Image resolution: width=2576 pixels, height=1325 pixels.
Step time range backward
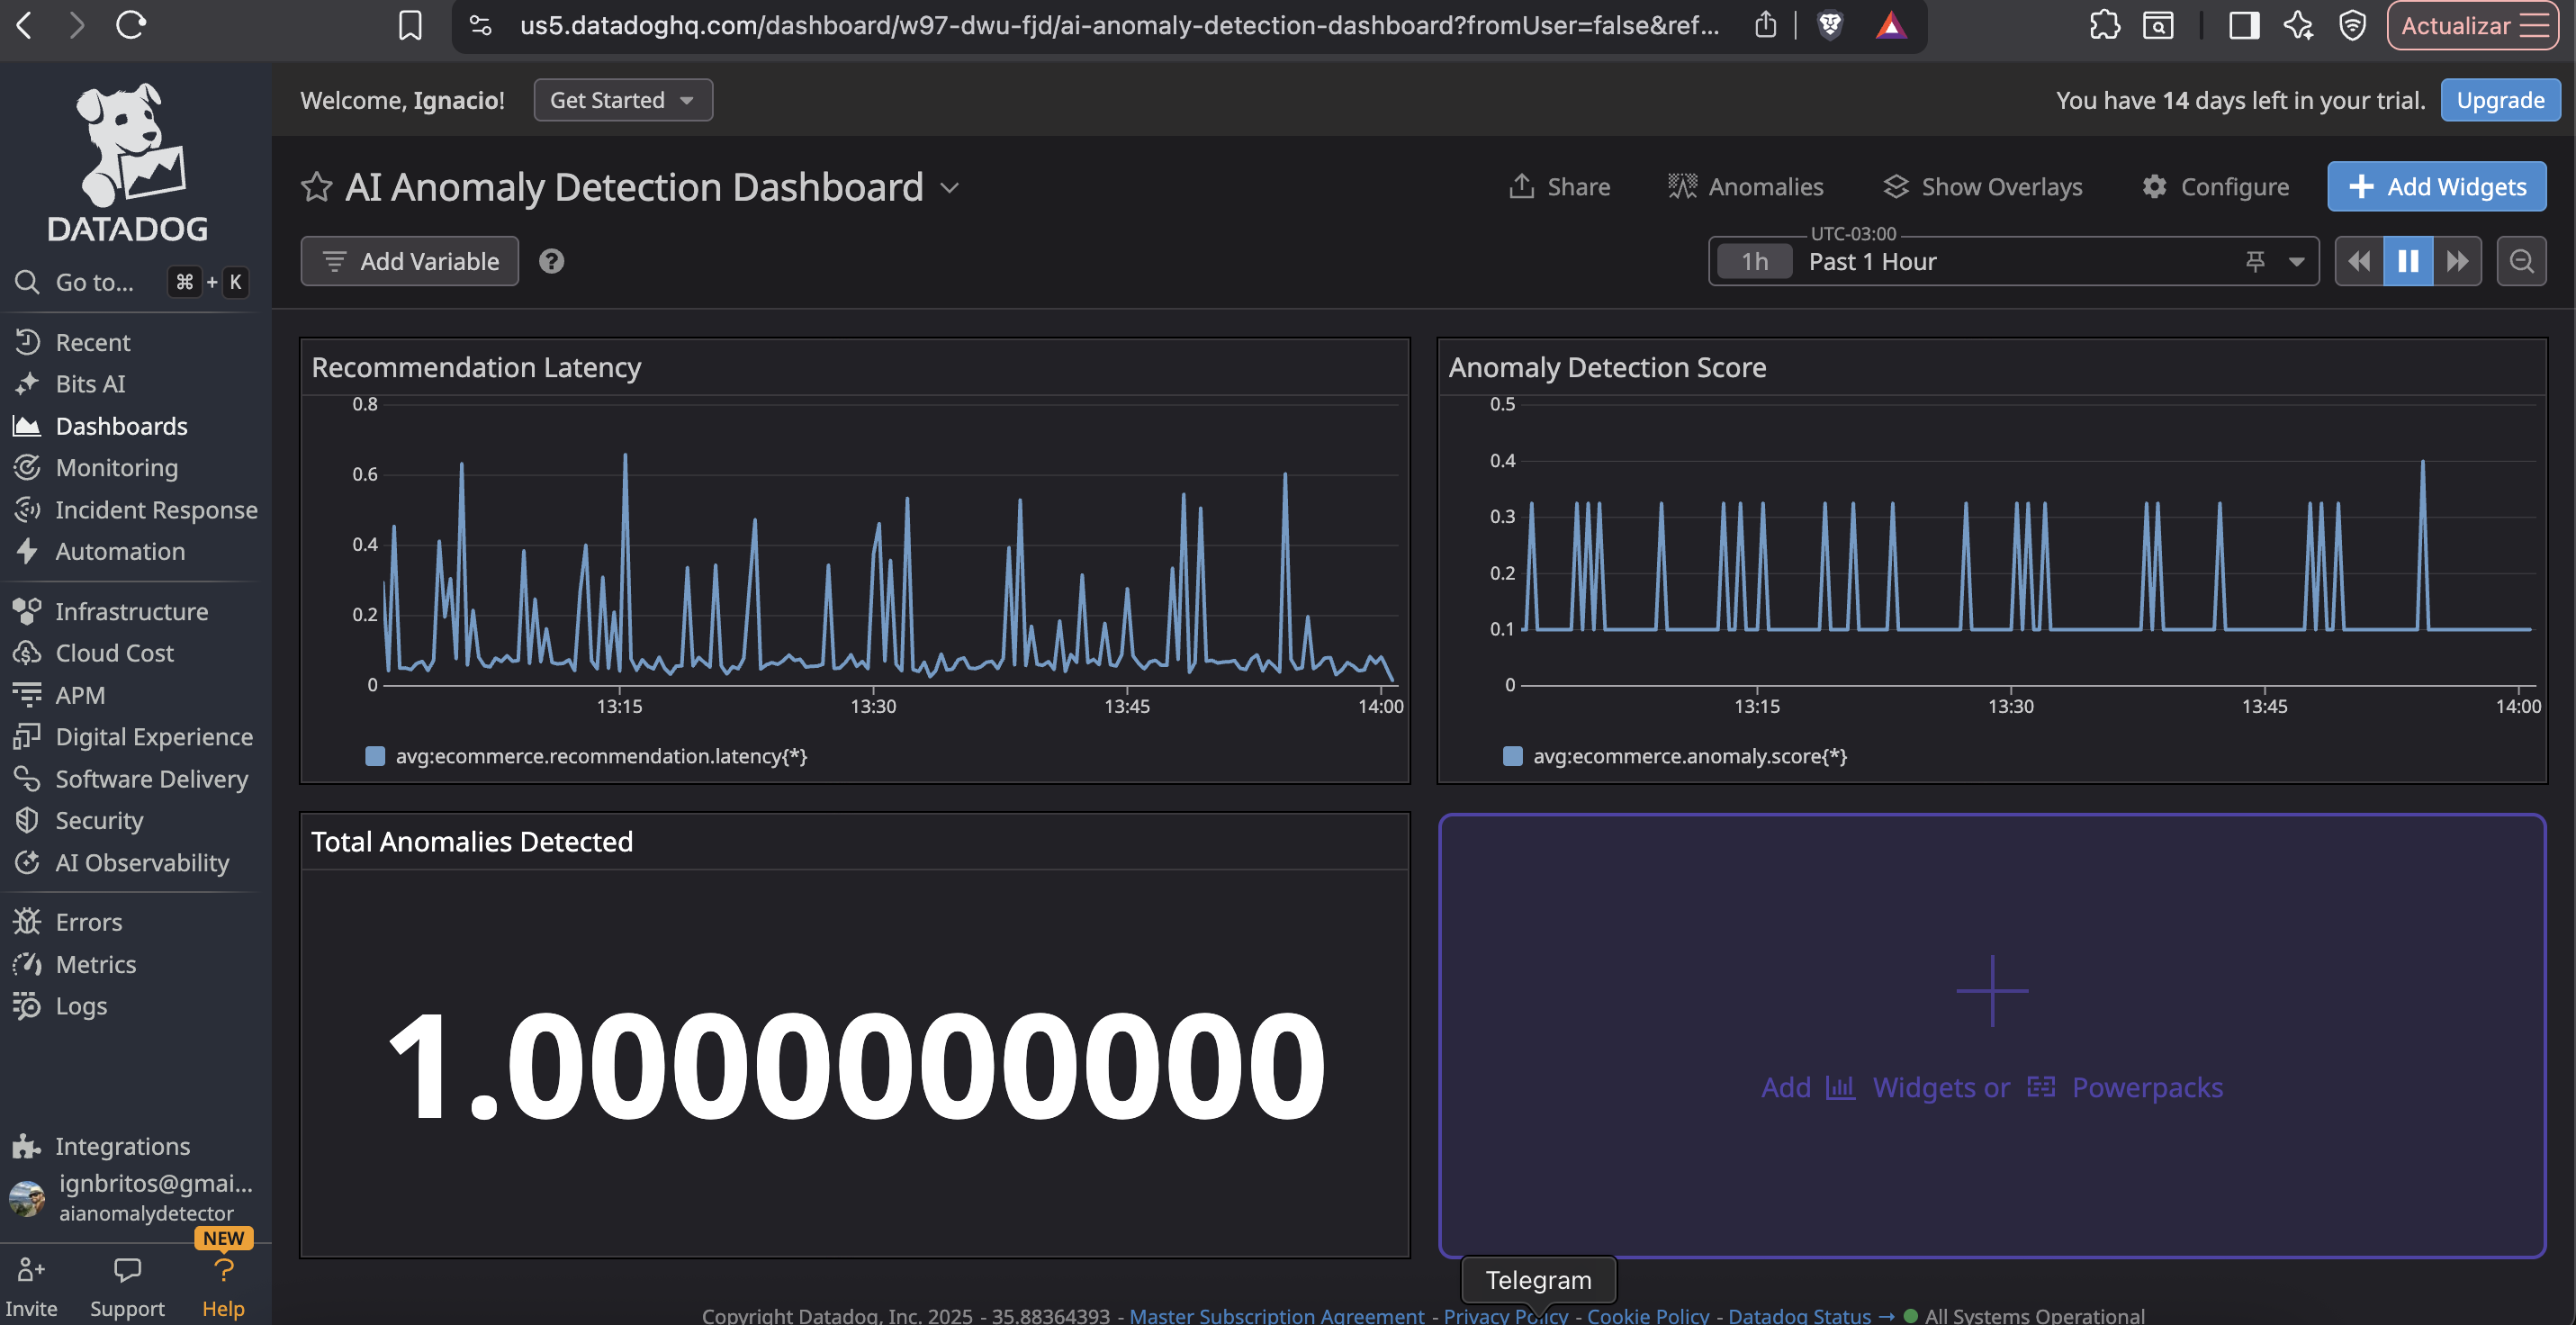2359,261
